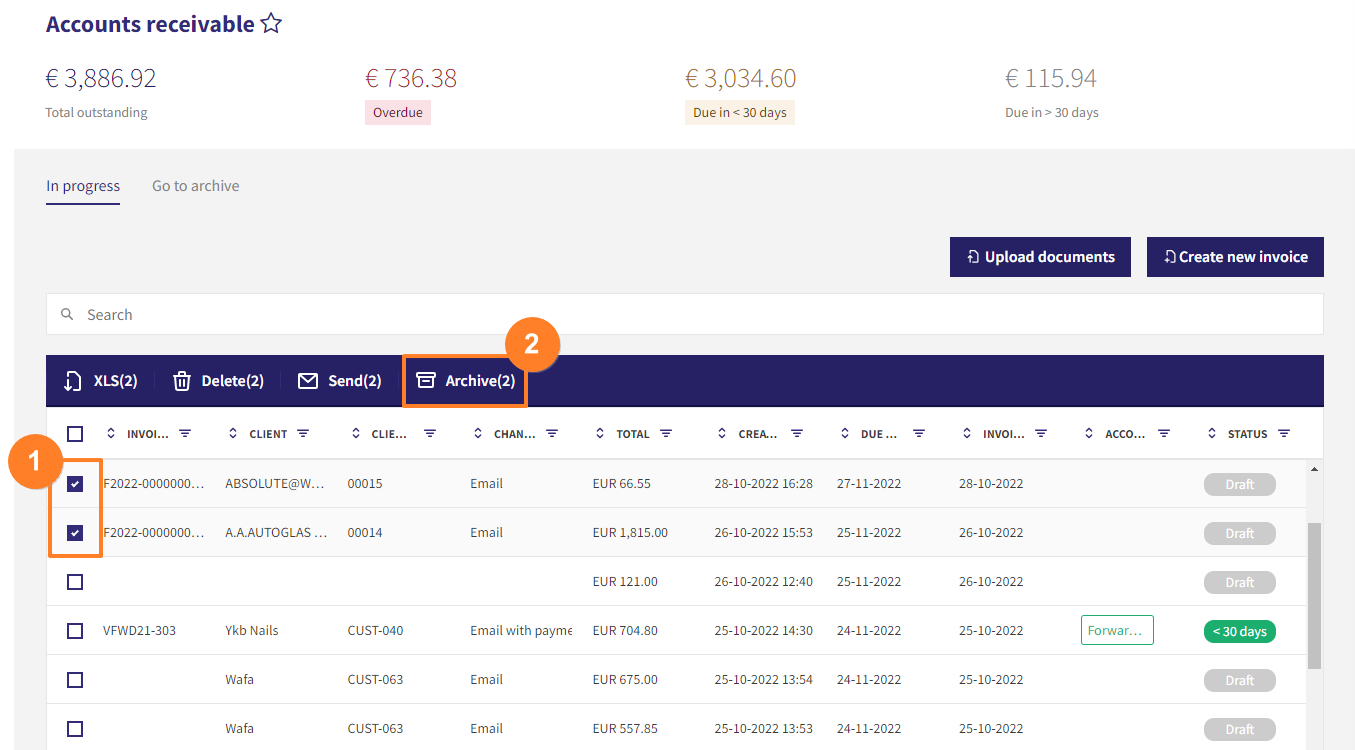Delete the two selected invoices
1355x750 pixels.
tap(218, 381)
